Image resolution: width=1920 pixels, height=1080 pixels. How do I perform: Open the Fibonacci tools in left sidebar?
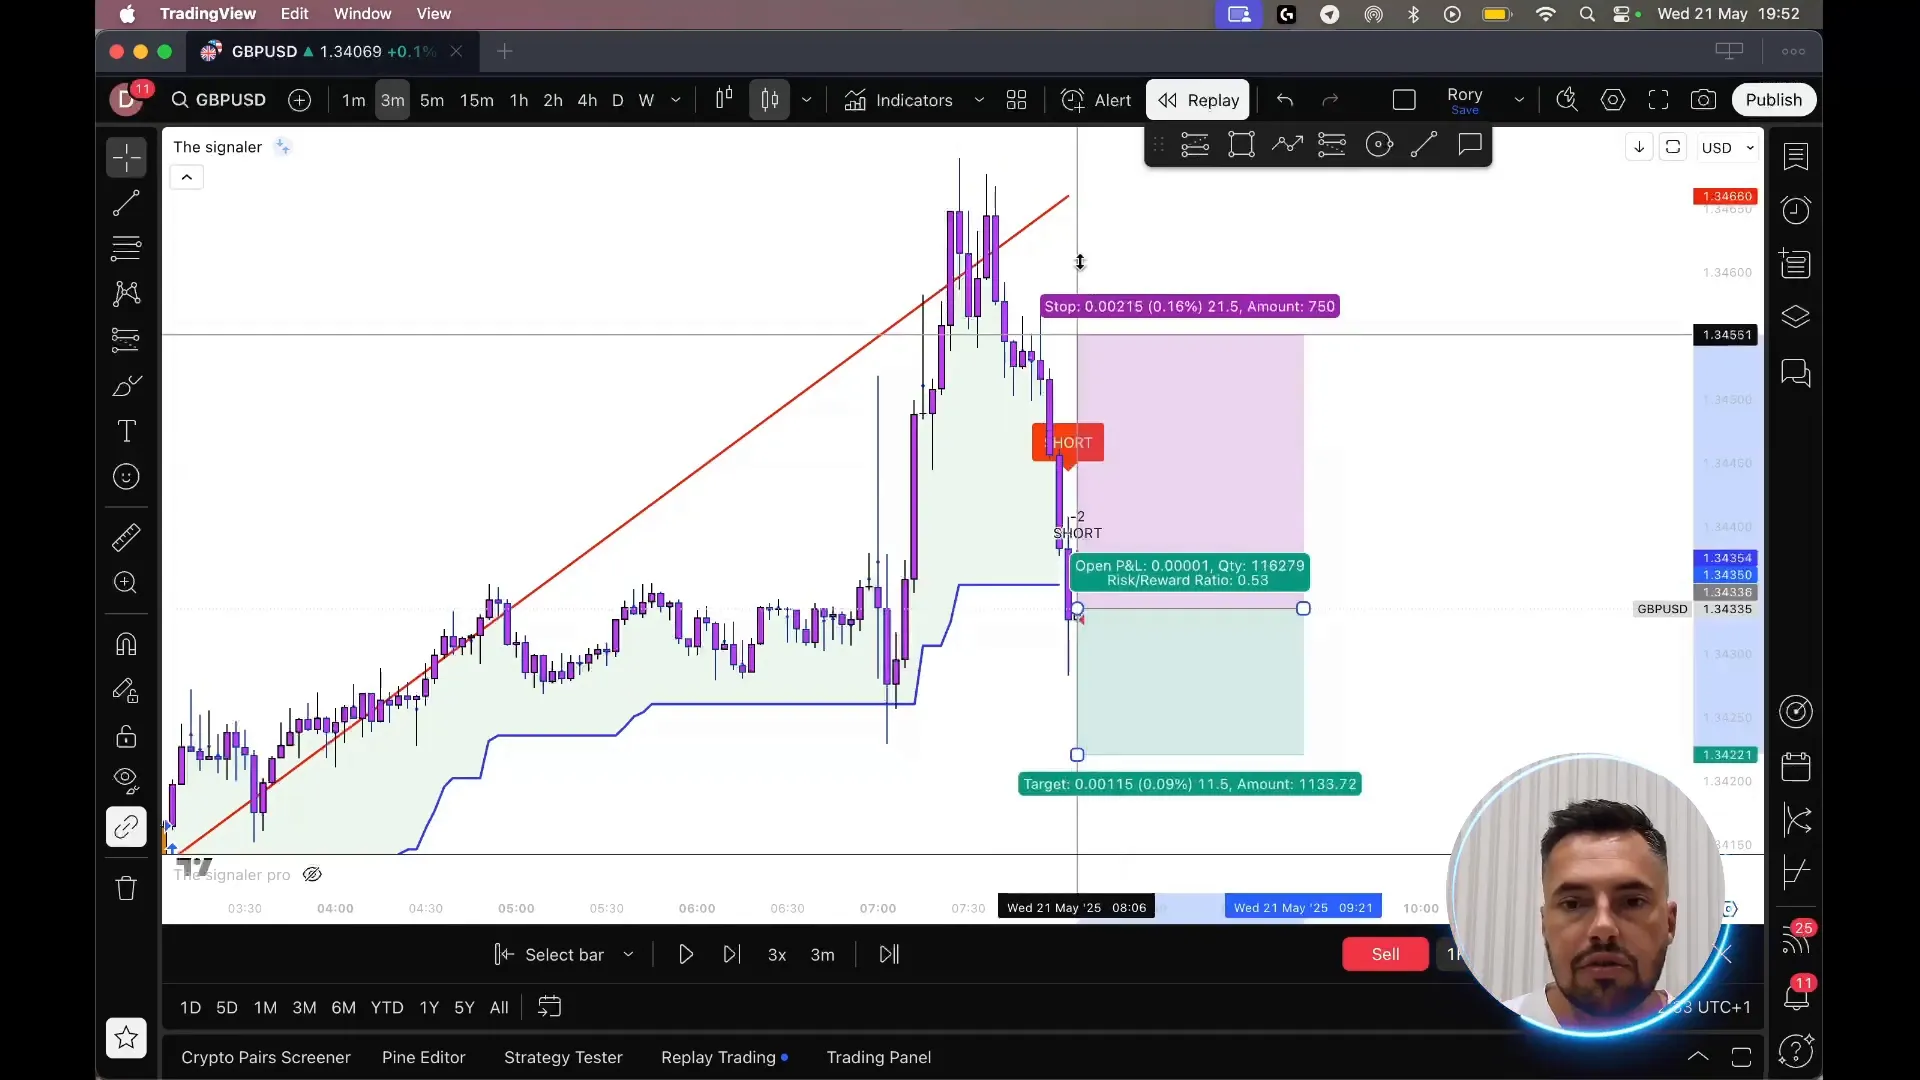(x=126, y=247)
